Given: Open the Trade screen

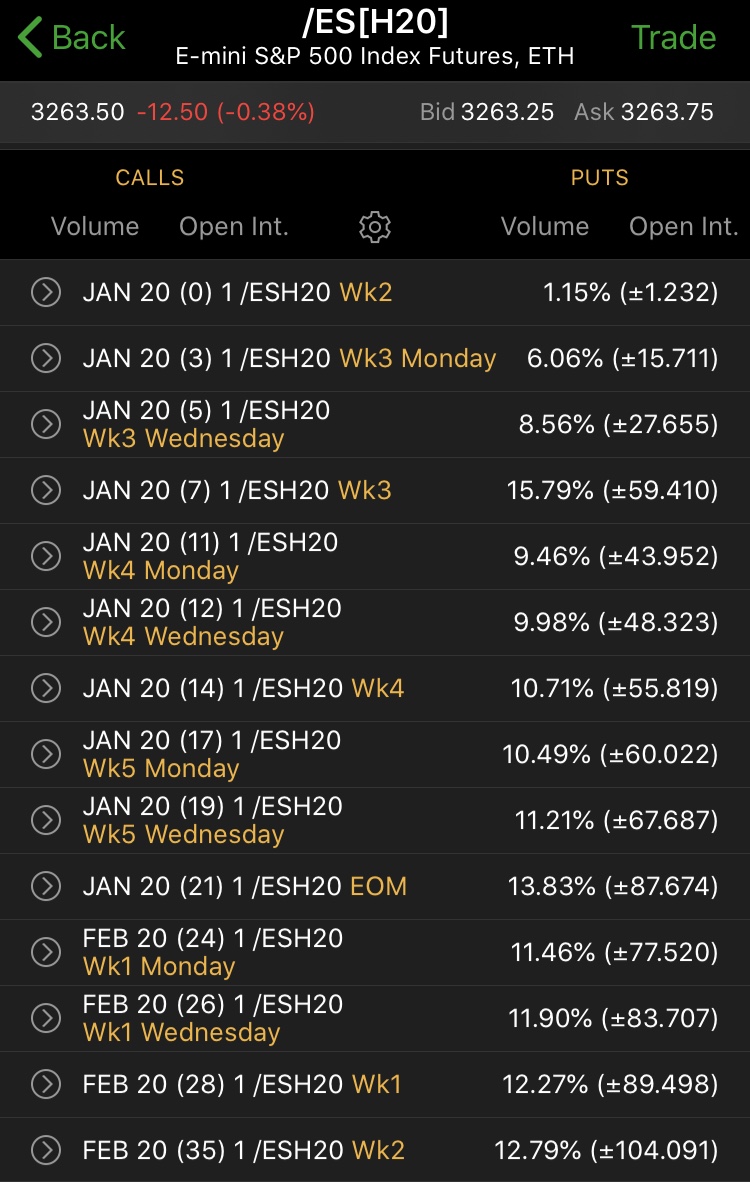Looking at the screenshot, I should click(x=673, y=38).
